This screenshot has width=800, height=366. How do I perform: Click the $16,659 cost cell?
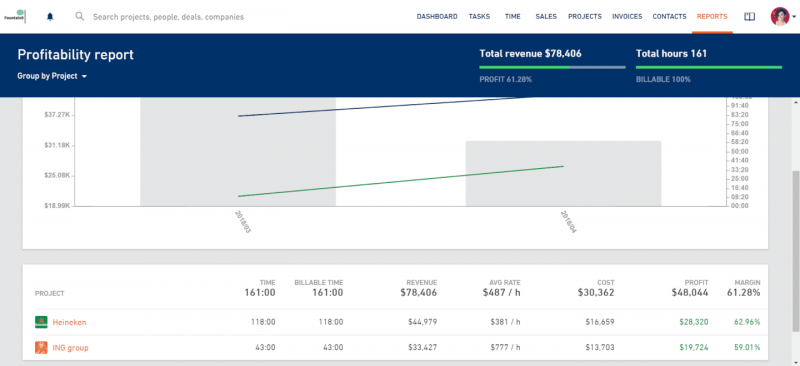pos(600,322)
